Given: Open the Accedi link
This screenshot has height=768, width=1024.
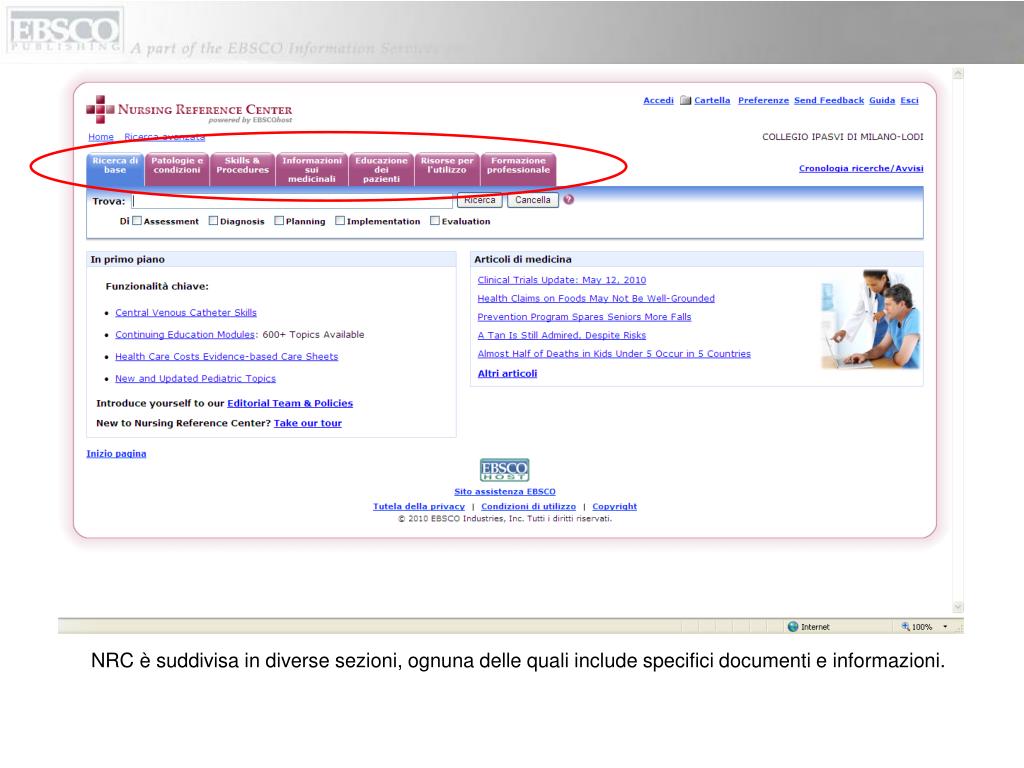Looking at the screenshot, I should (658, 101).
